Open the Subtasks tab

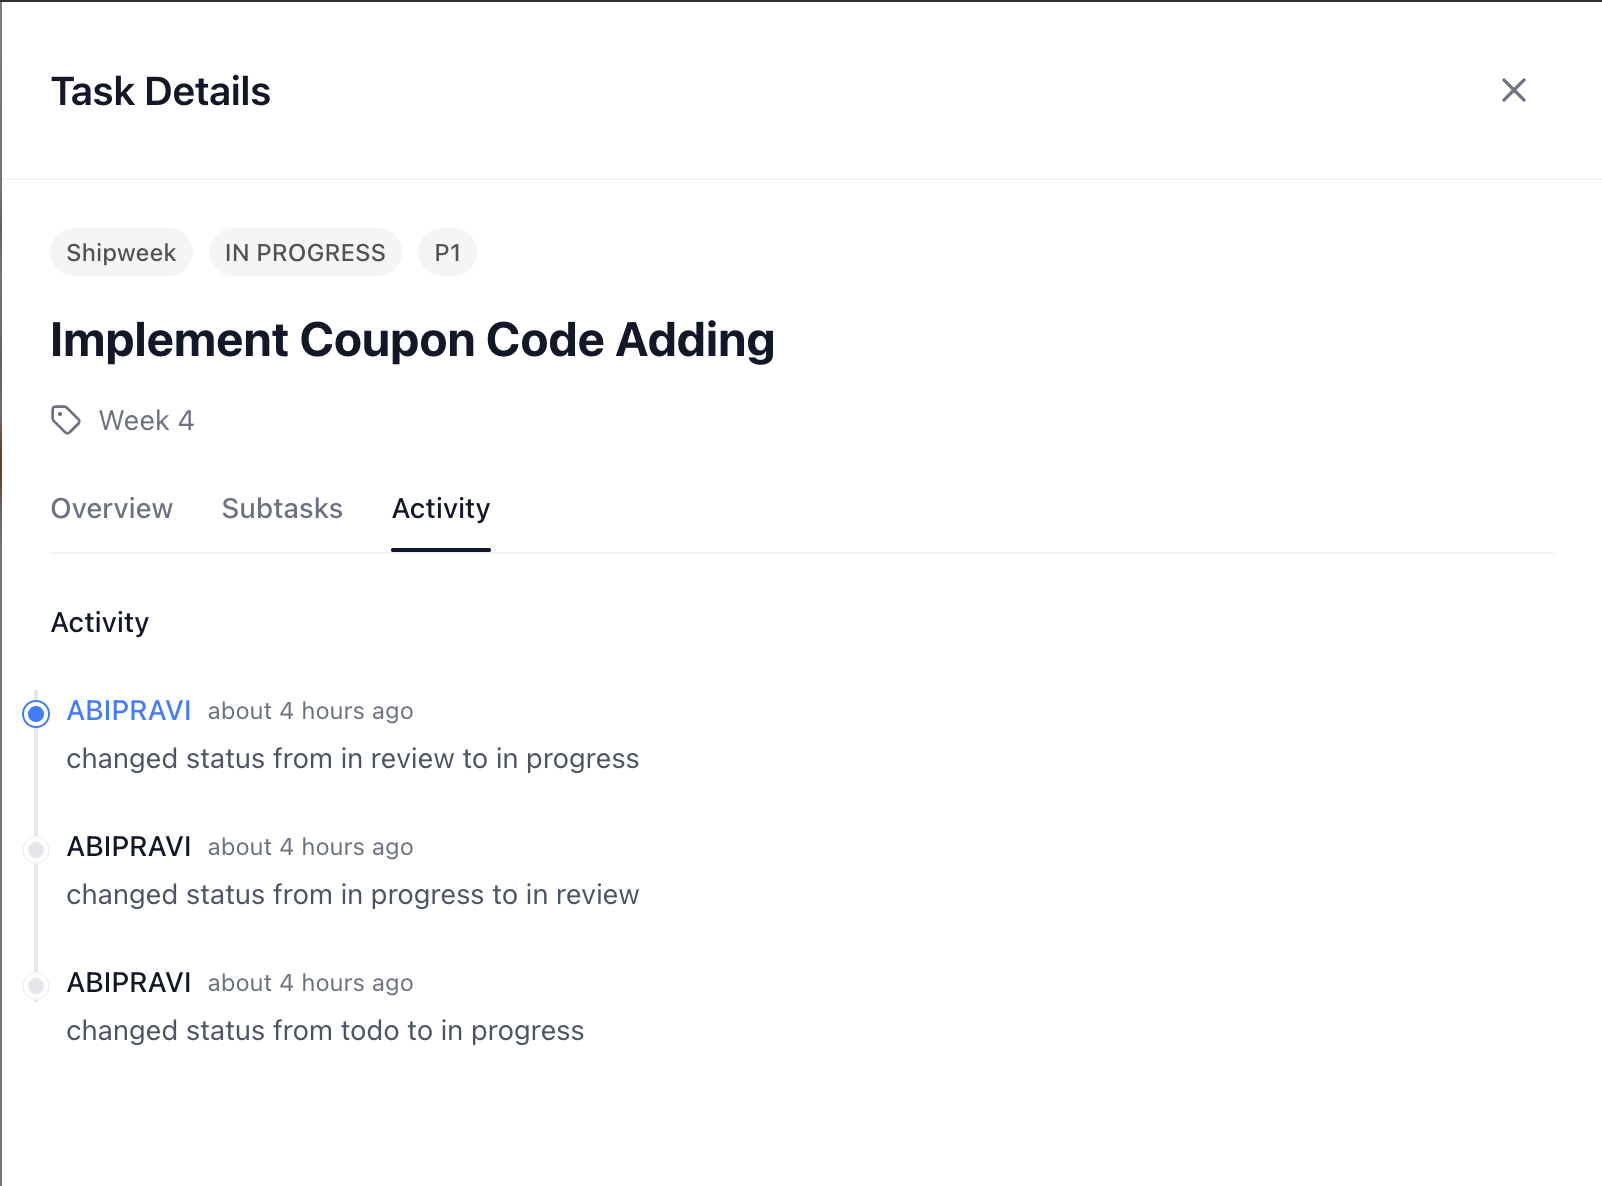pos(282,508)
